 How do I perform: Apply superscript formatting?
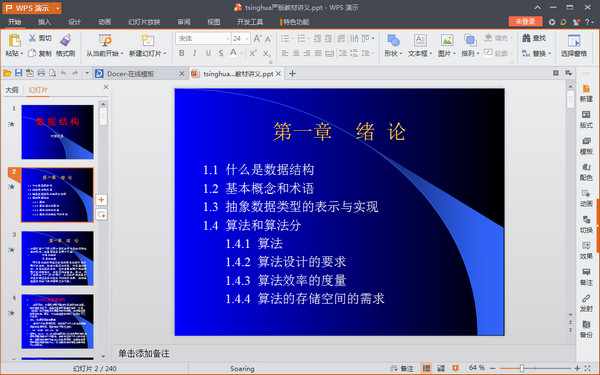pyautogui.click(x=253, y=53)
